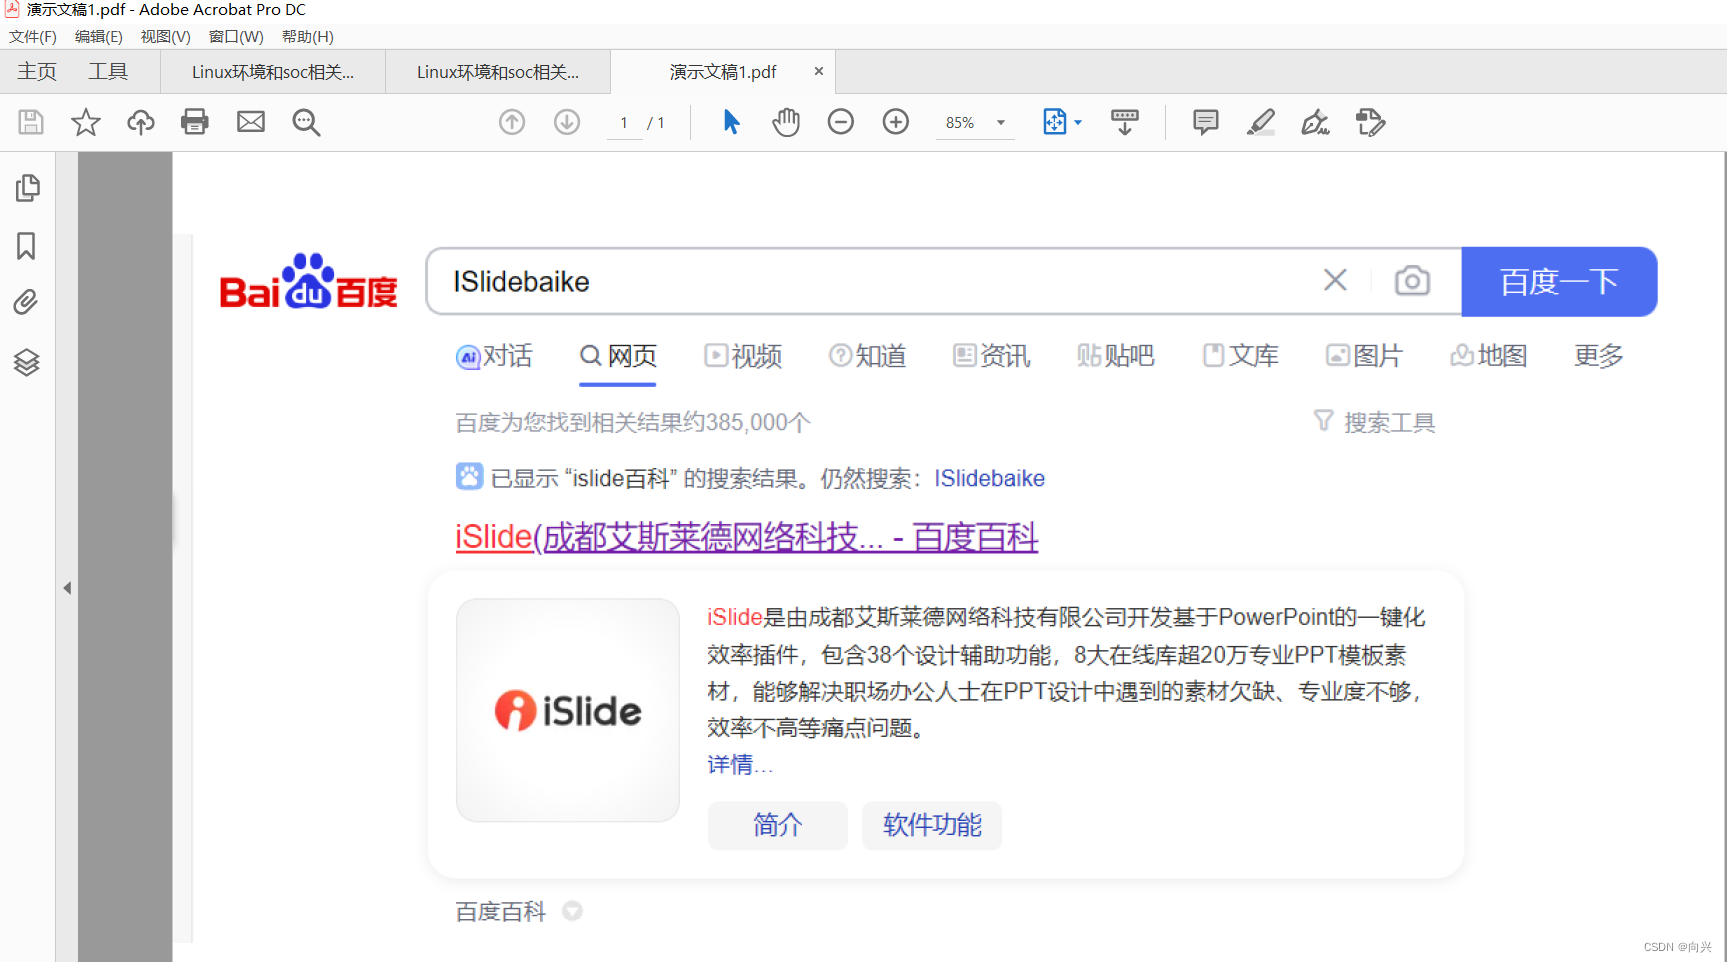Clear the search box with X
Screen dimensions: 1727x962
(x=1335, y=280)
